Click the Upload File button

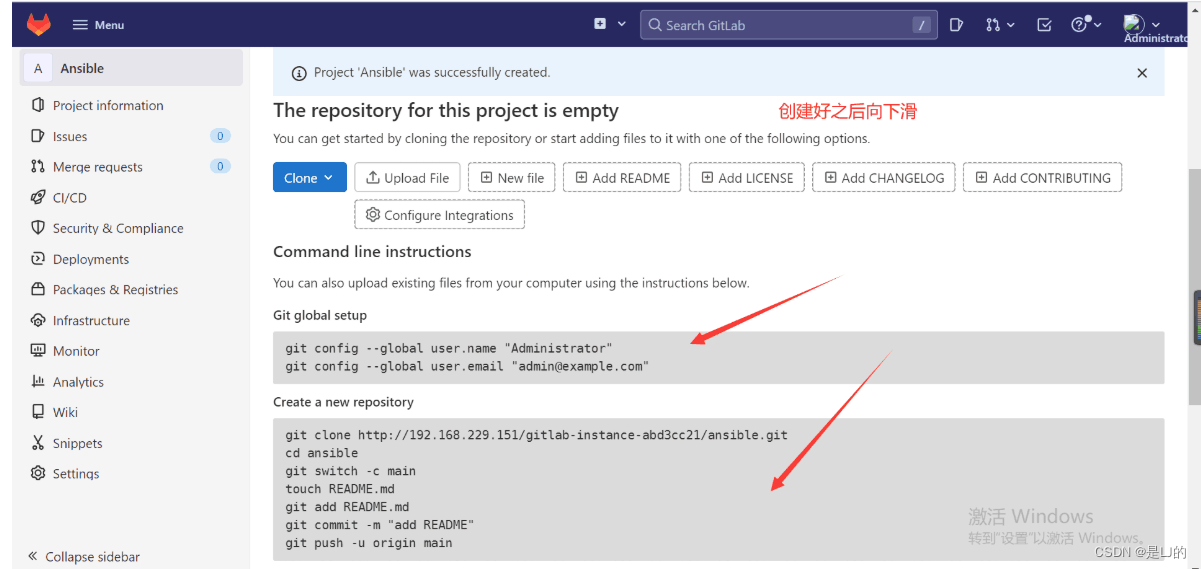pyautogui.click(x=407, y=178)
